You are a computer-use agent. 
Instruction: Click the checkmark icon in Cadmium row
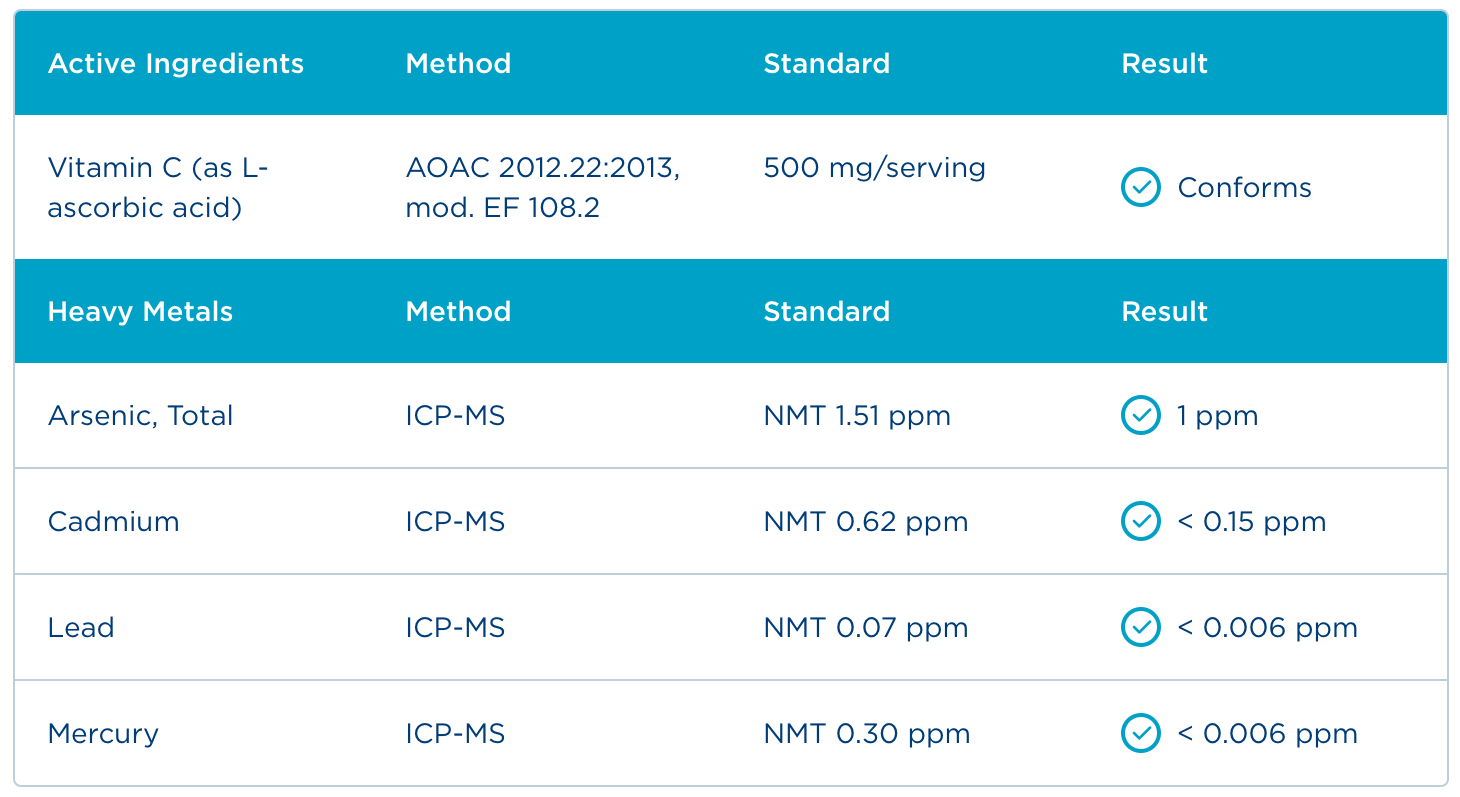tap(1140, 521)
